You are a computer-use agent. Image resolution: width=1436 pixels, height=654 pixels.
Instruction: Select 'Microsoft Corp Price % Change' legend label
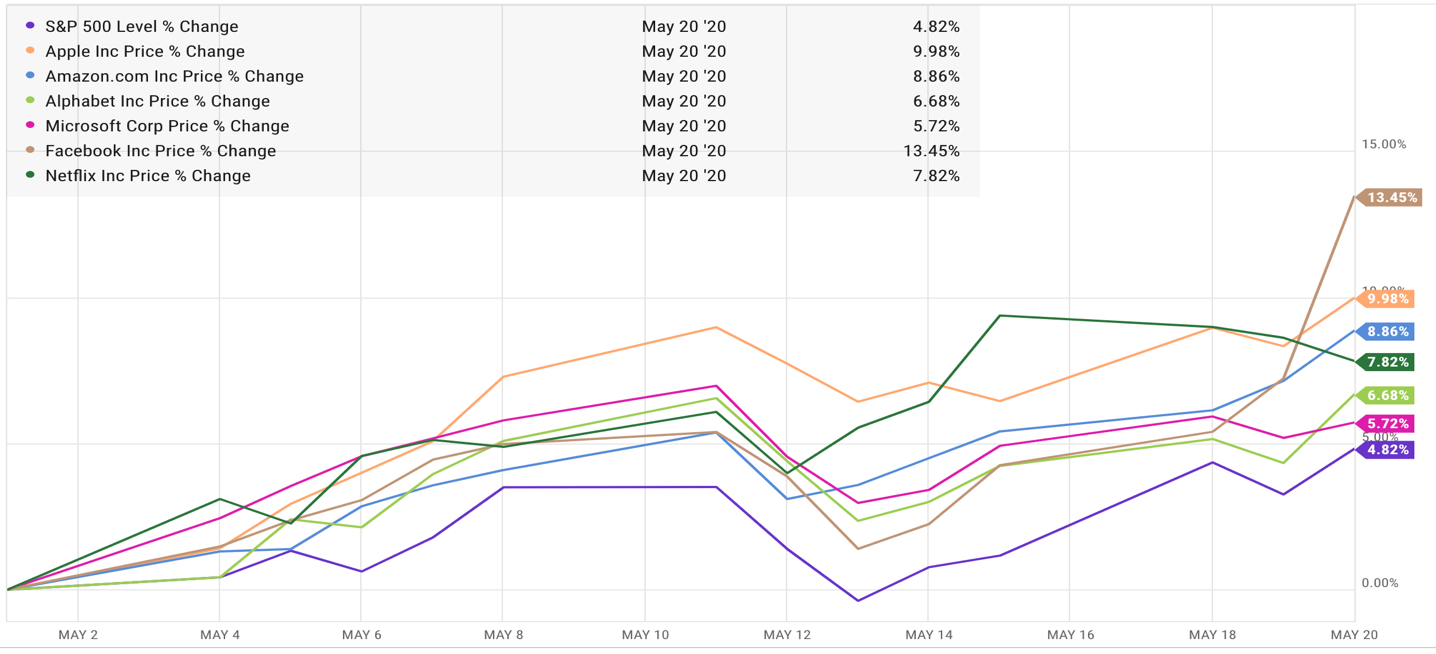pos(167,127)
